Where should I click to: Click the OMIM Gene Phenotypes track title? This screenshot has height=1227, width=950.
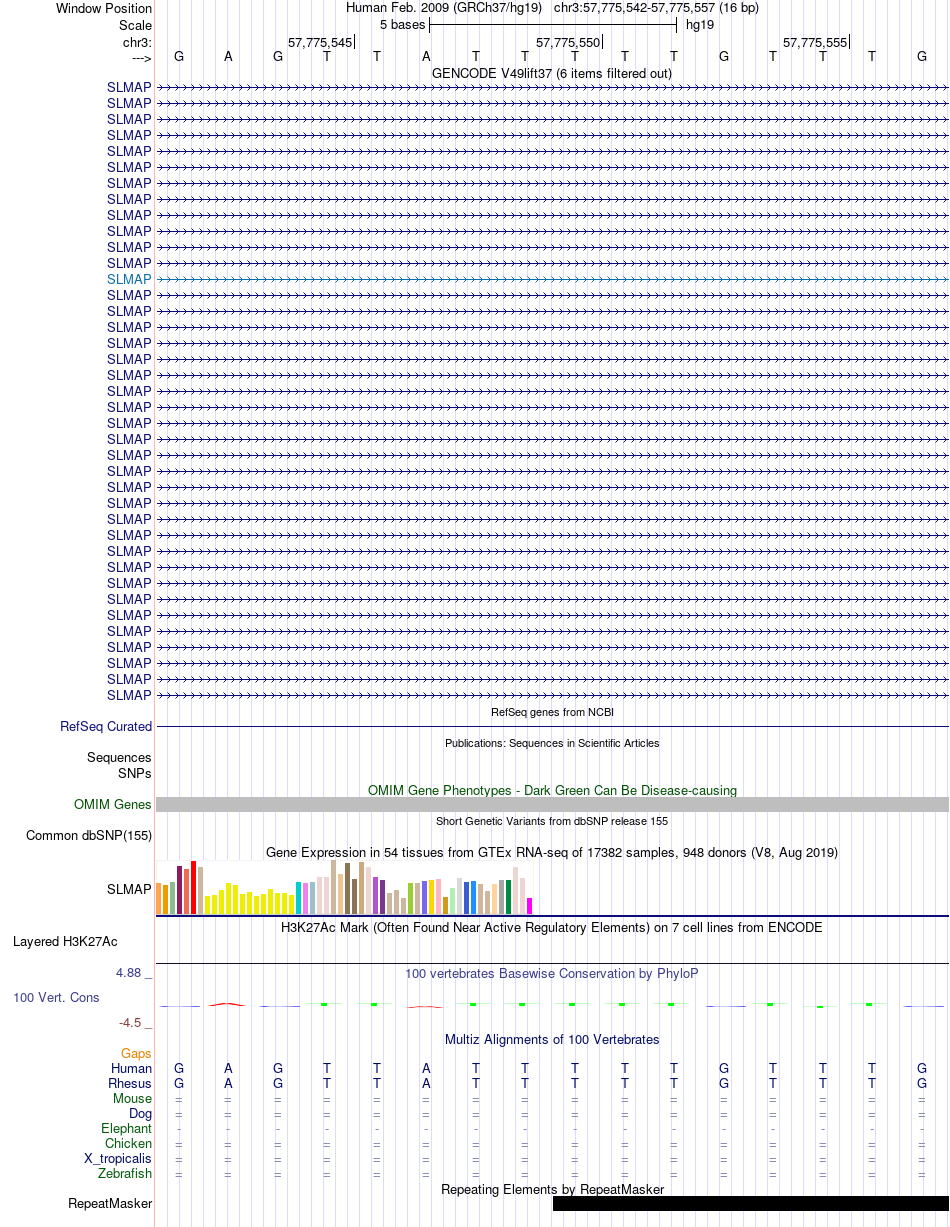pos(552,791)
